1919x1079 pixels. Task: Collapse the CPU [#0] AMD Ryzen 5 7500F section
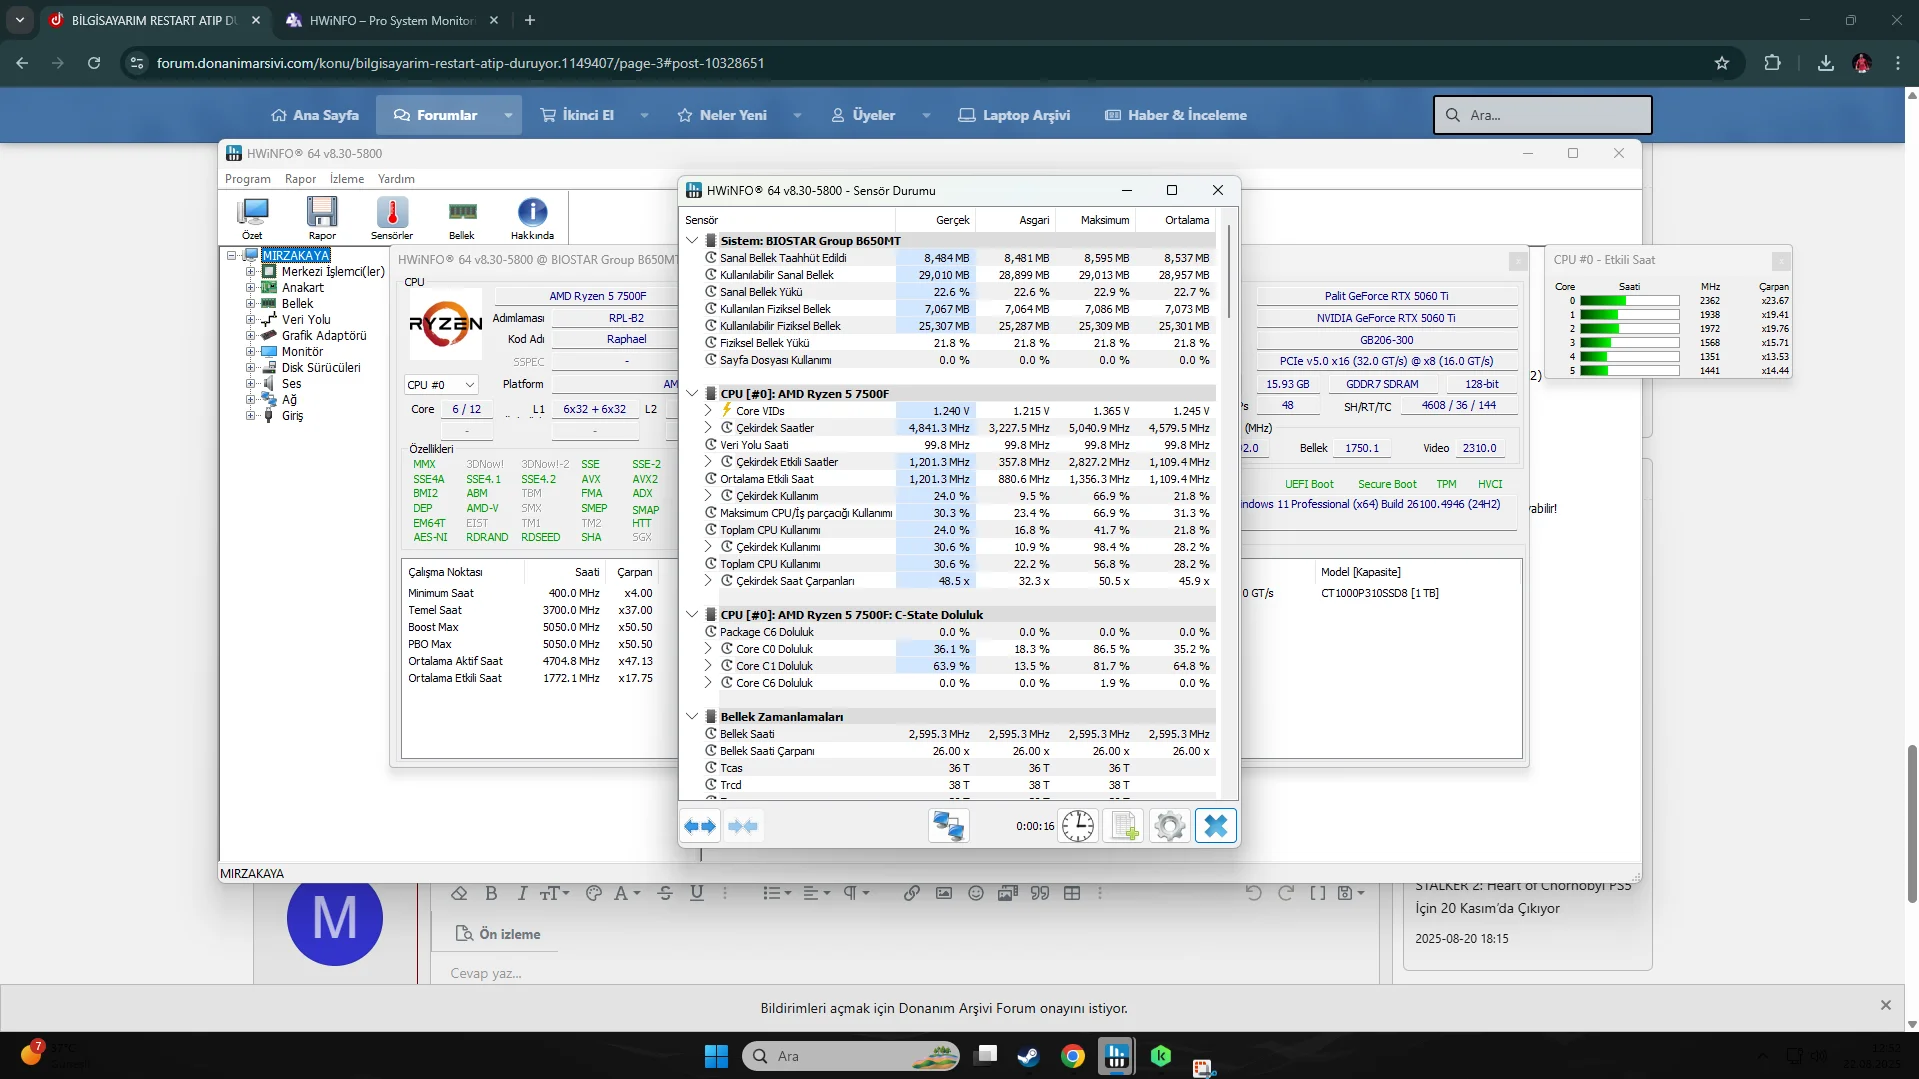[x=692, y=394]
